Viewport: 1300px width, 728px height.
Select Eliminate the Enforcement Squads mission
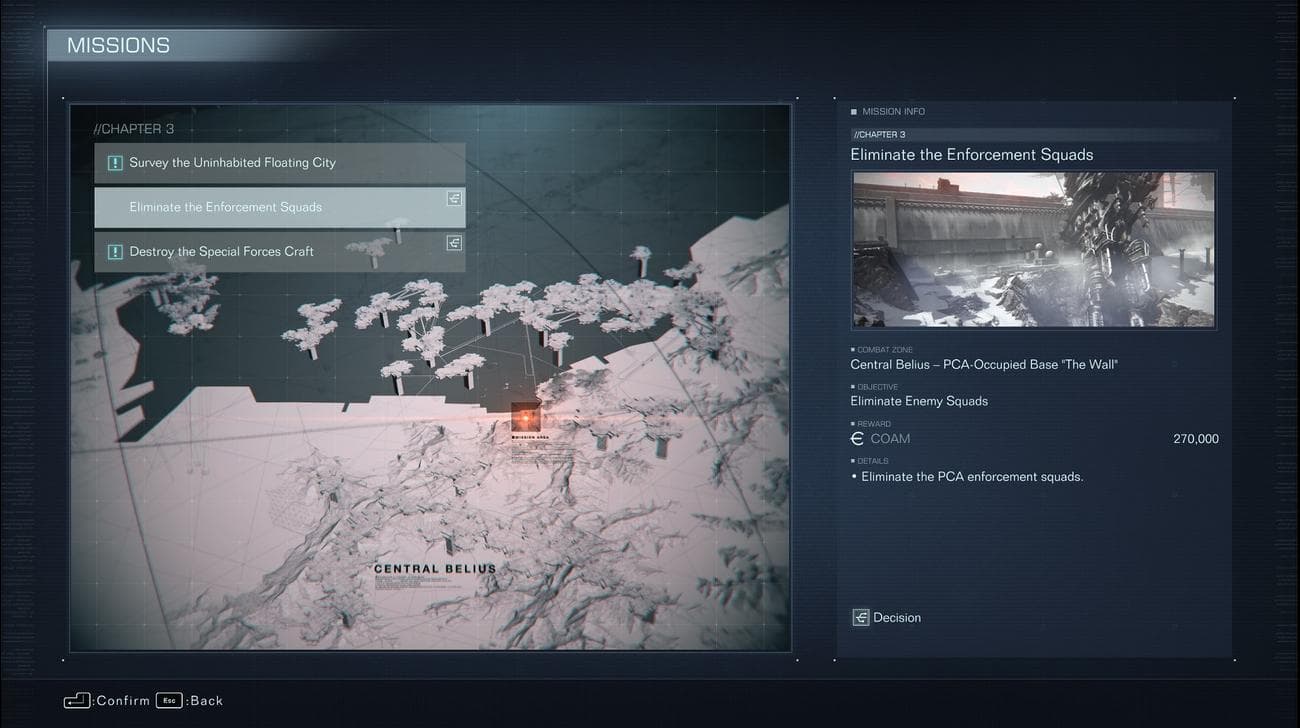pos(280,207)
